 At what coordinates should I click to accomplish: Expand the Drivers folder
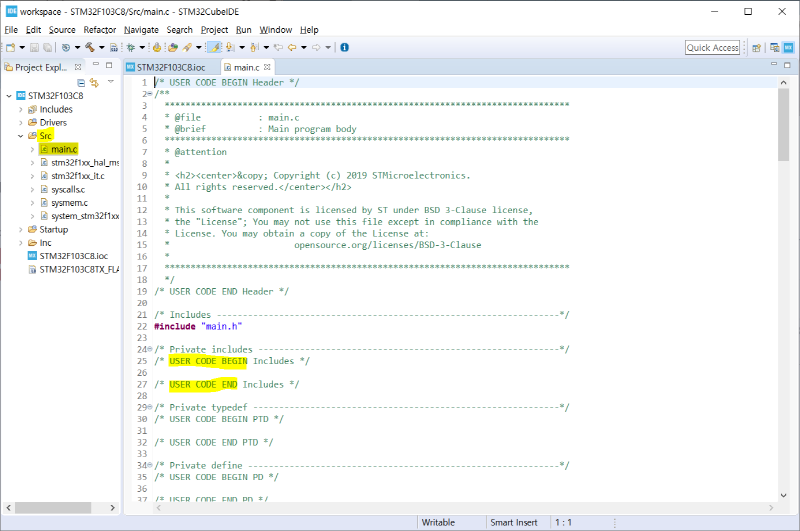[21, 123]
